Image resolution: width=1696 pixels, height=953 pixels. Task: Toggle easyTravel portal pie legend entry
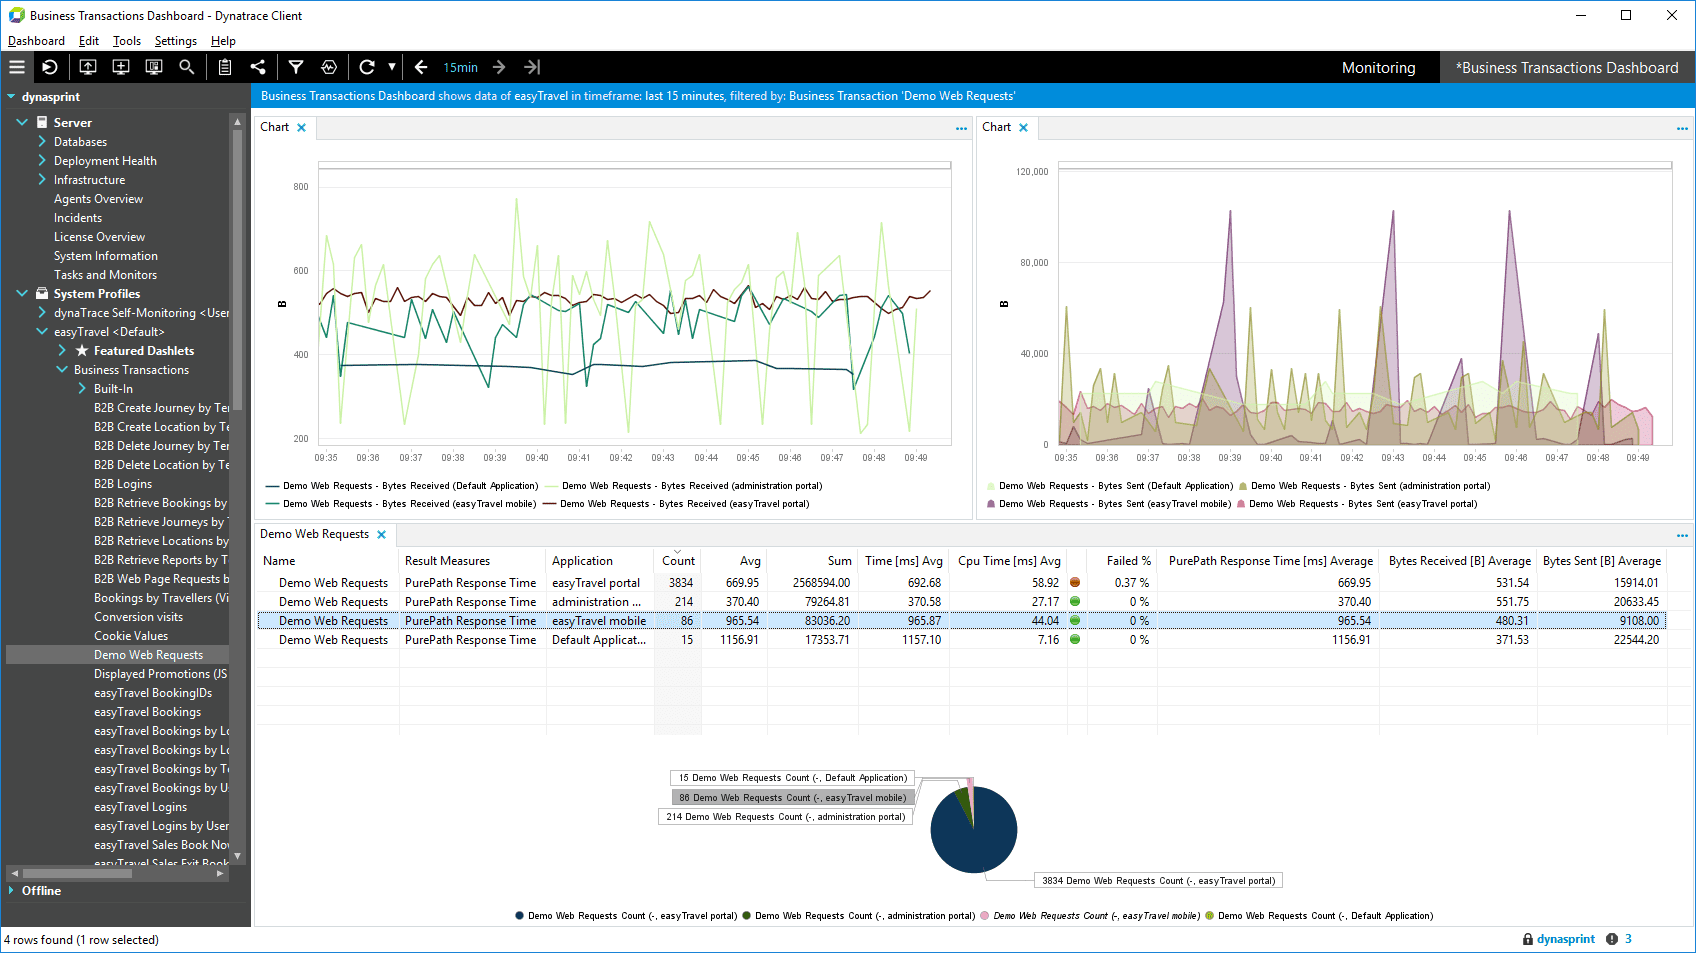pos(626,916)
